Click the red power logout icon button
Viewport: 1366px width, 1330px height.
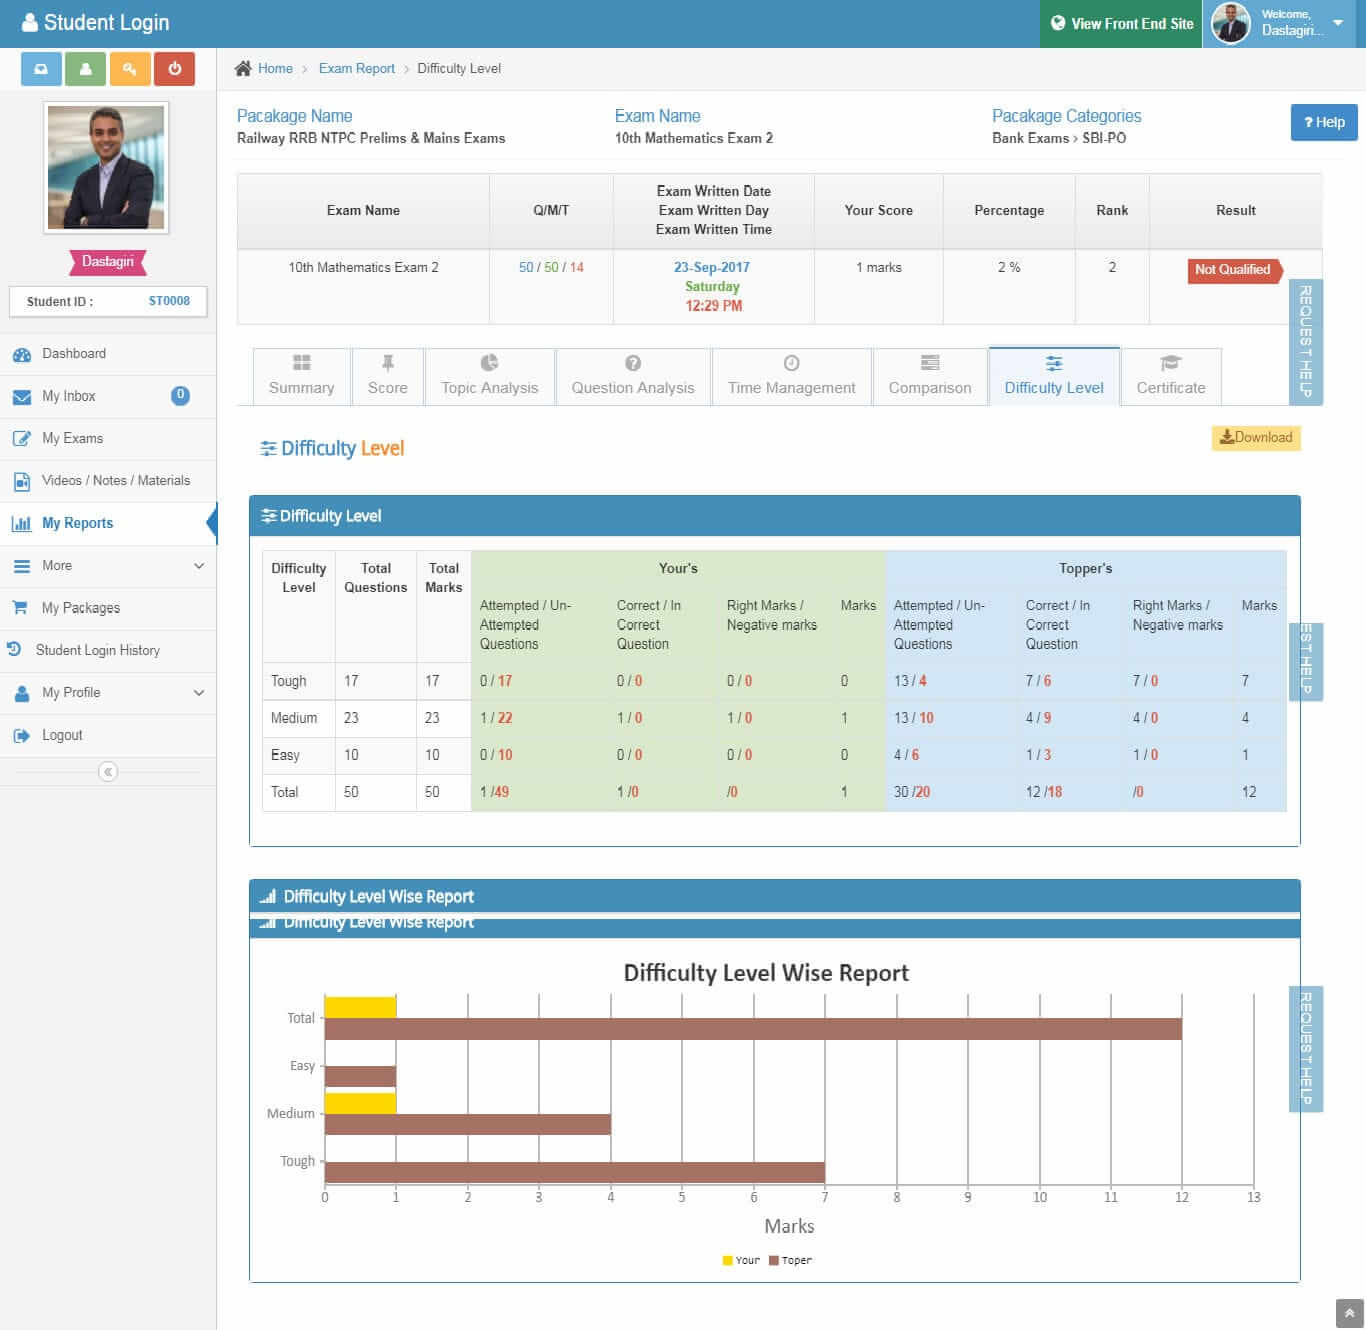(174, 69)
